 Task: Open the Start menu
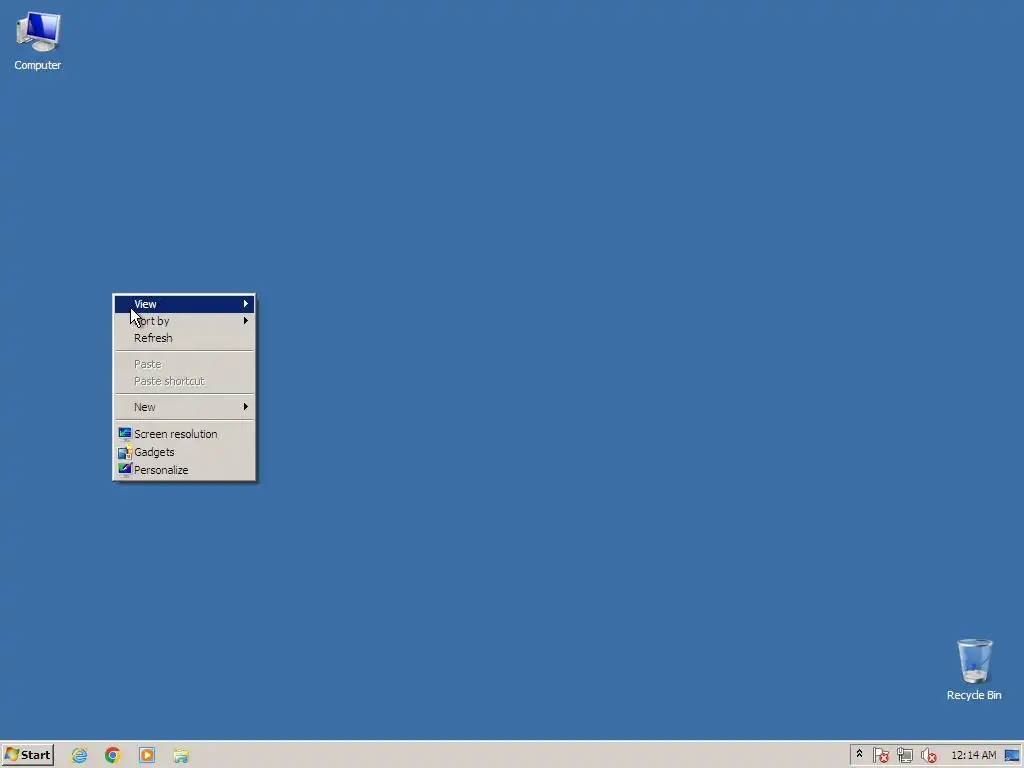coord(27,755)
